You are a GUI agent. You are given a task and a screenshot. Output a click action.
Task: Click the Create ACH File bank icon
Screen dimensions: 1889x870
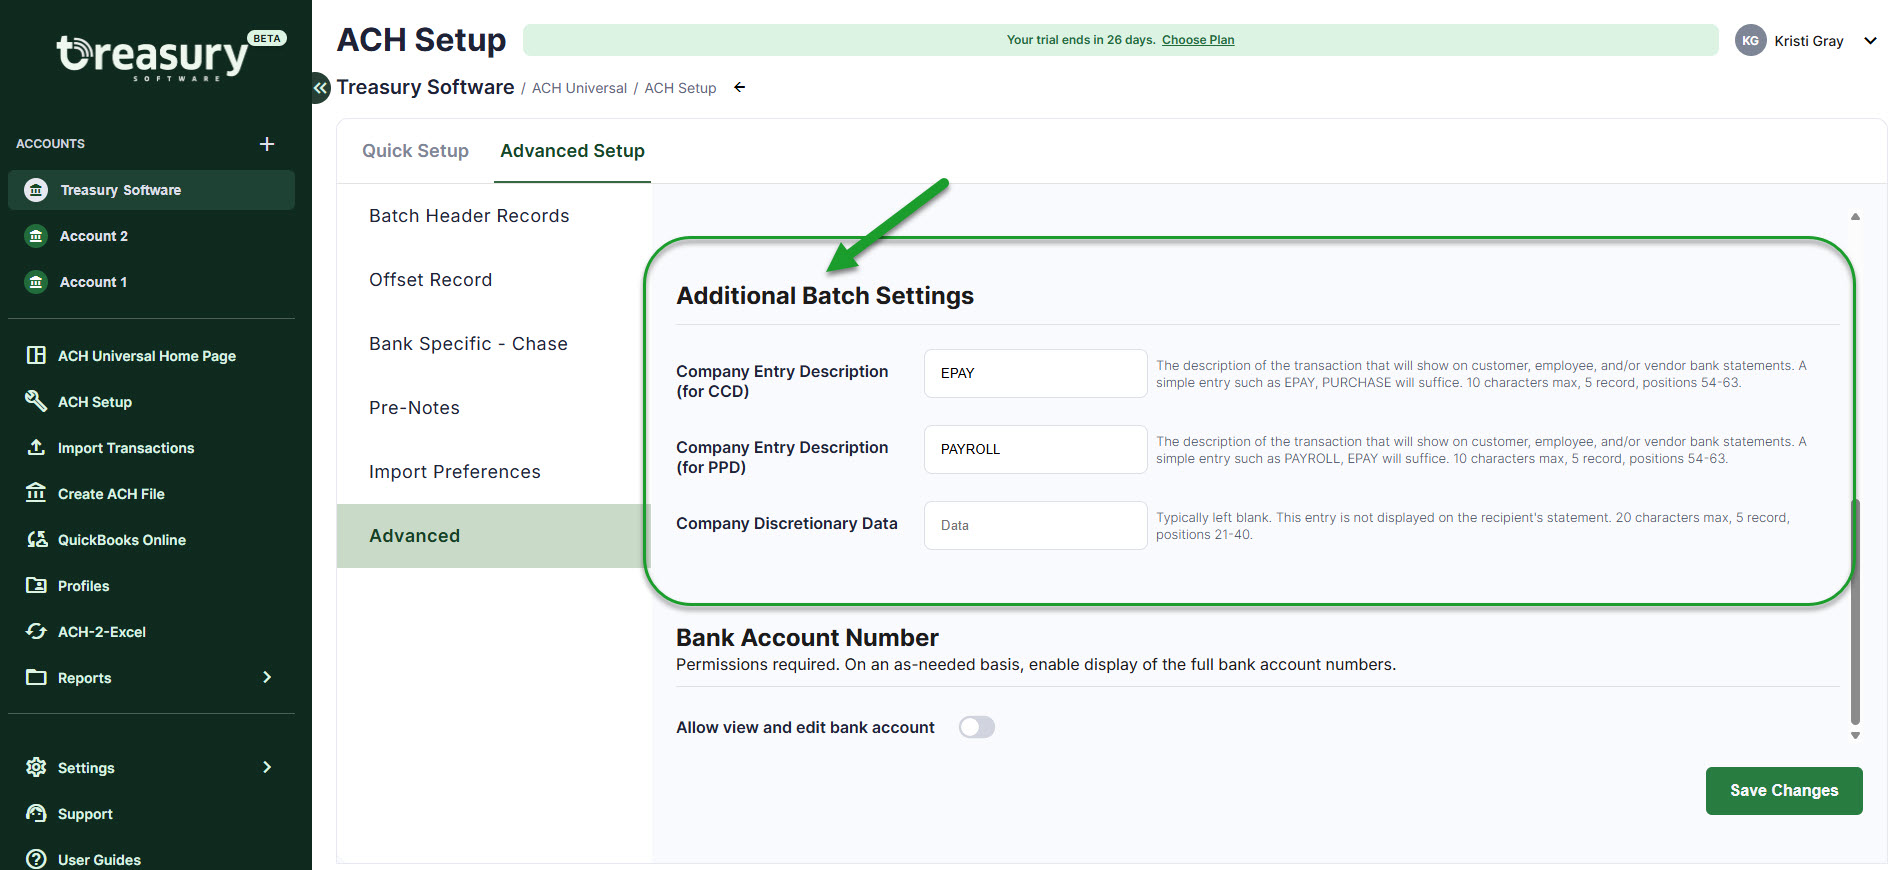[36, 493]
